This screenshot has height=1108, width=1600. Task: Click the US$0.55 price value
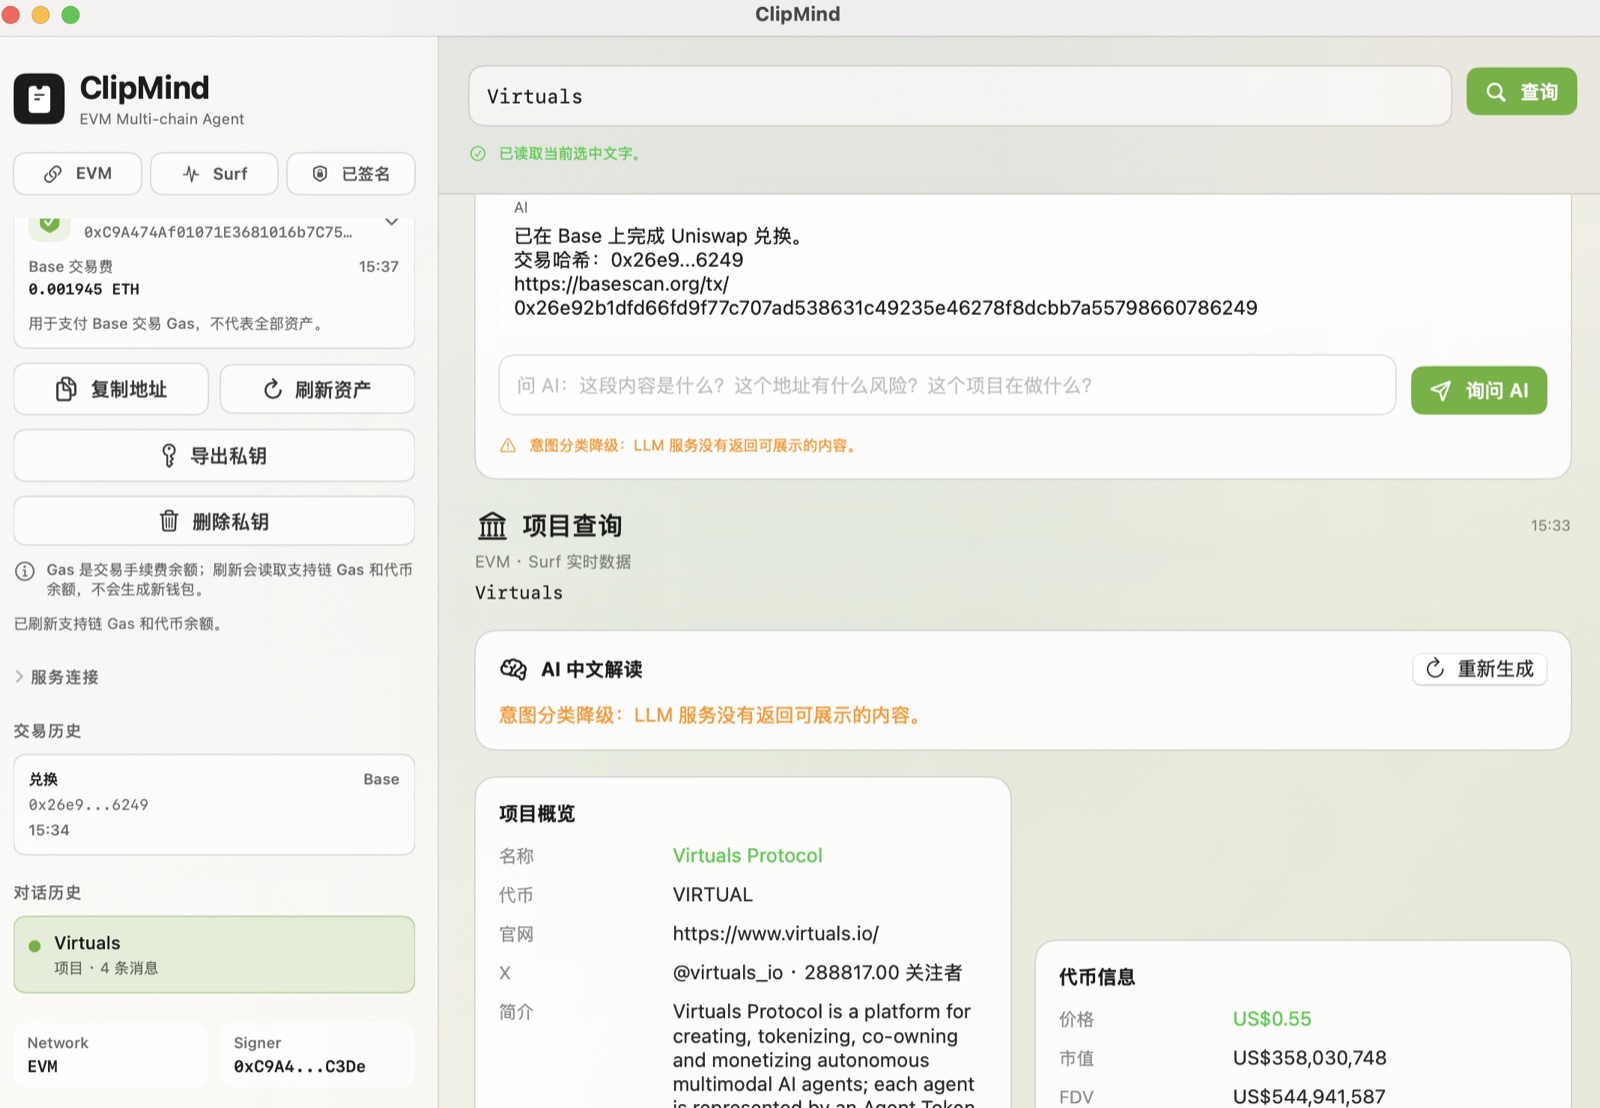pyautogui.click(x=1272, y=1019)
